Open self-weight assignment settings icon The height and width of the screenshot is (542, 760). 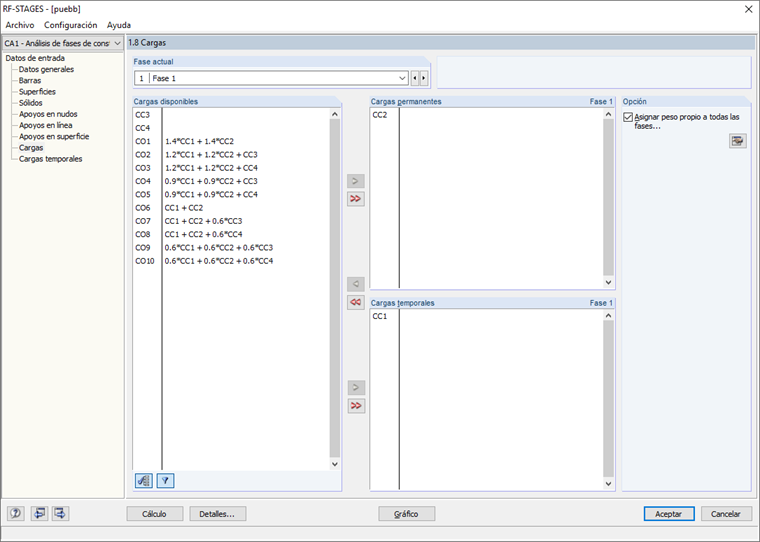(738, 141)
